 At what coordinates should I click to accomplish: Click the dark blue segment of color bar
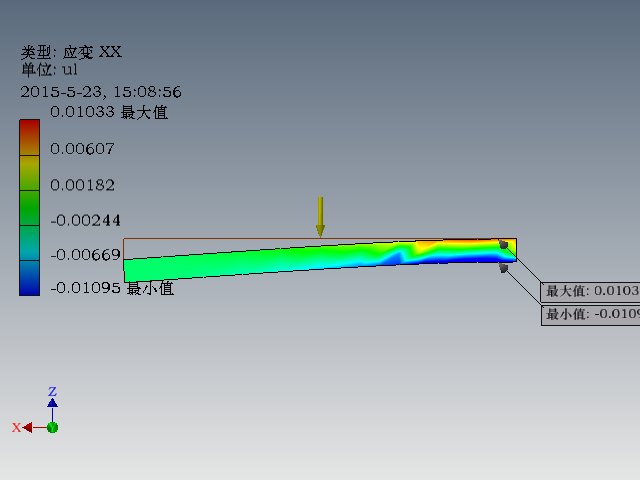(x=29, y=278)
